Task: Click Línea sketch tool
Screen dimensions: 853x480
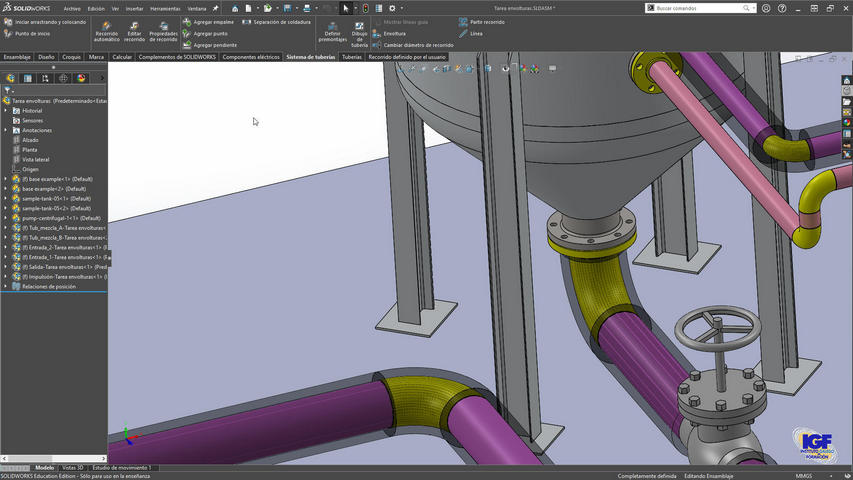Action: pos(471,33)
